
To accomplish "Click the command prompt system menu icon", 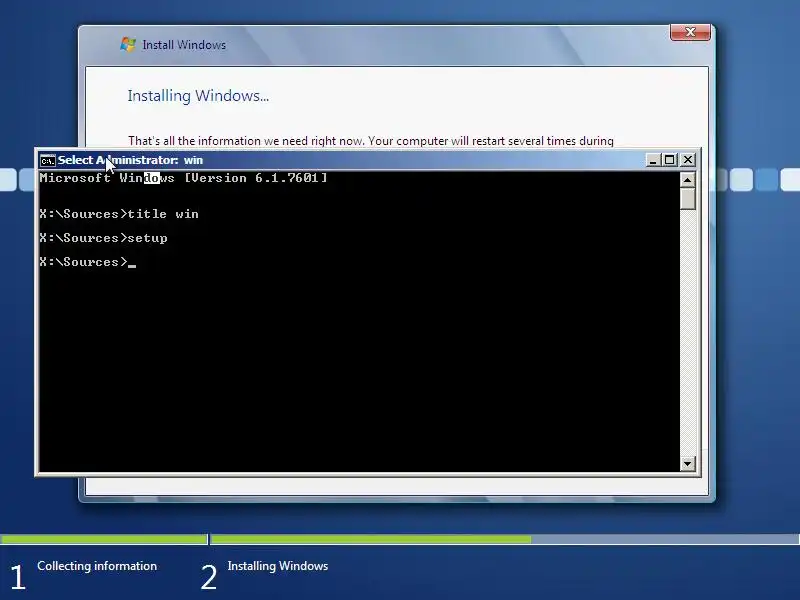I will pyautogui.click(x=47, y=160).
